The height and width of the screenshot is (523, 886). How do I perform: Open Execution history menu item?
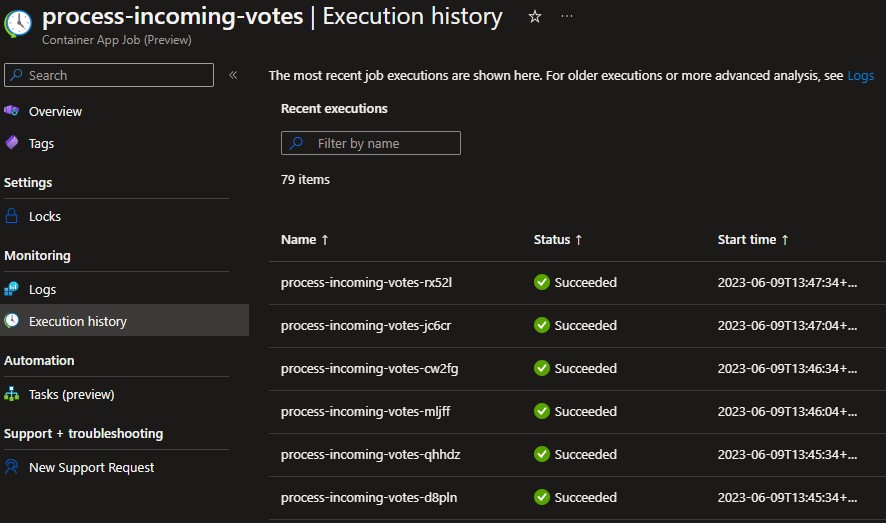(78, 321)
